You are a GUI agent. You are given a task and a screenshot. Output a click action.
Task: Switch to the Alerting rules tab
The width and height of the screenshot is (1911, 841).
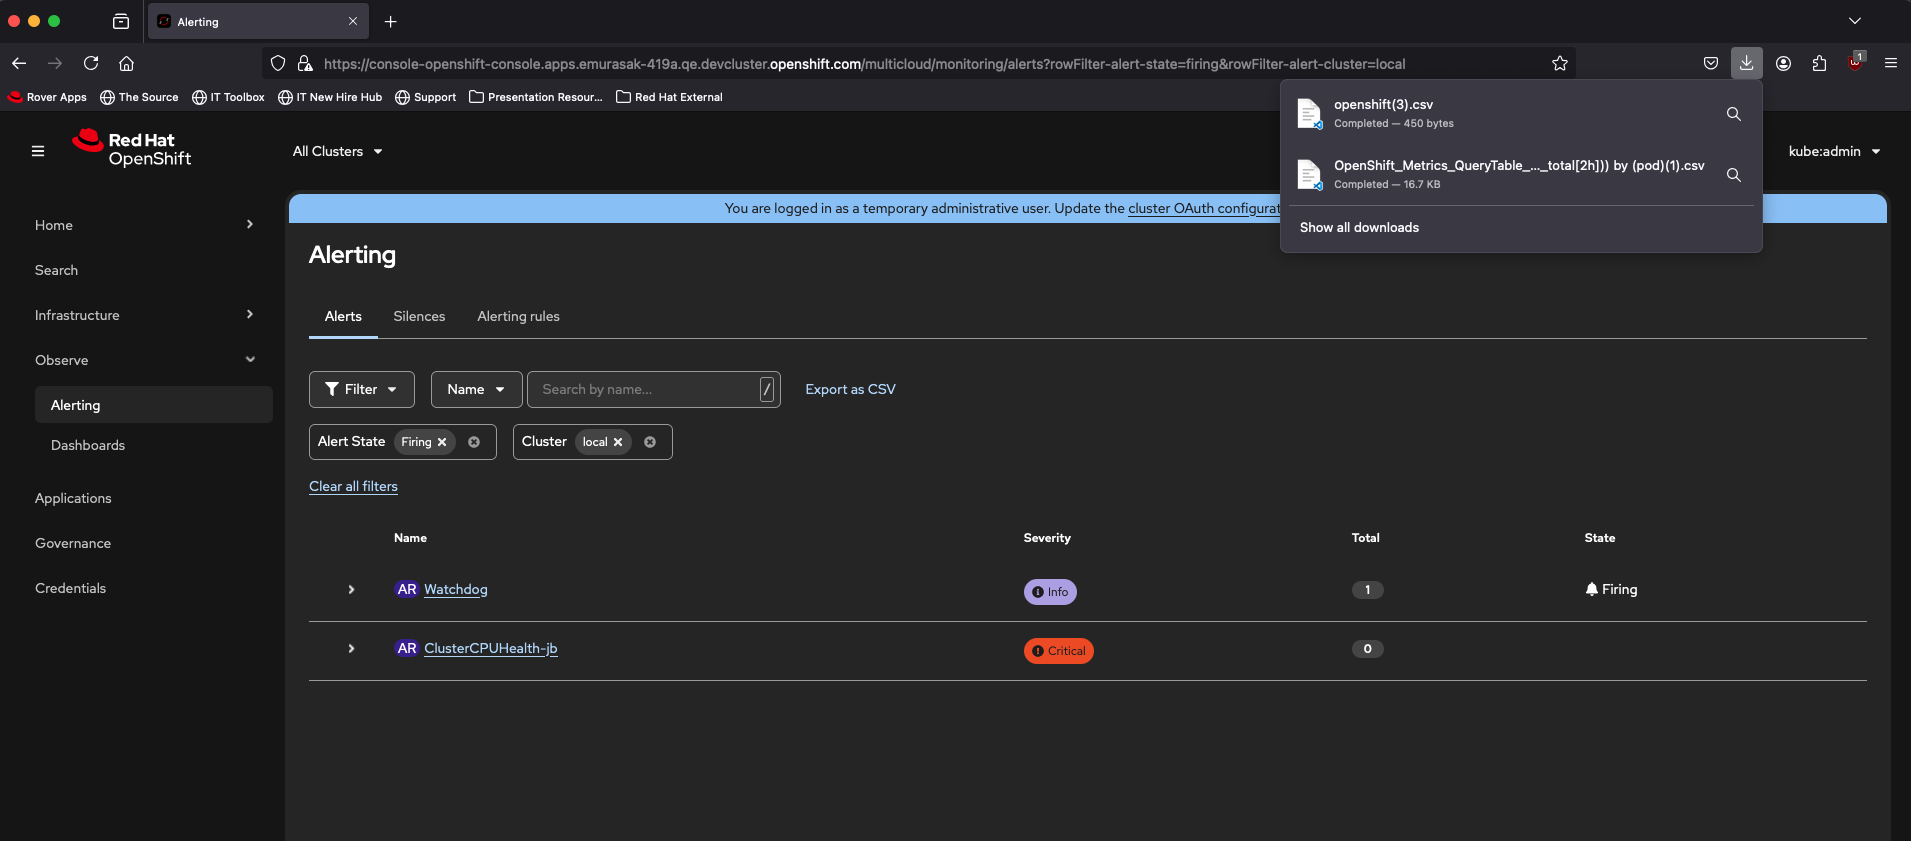[x=518, y=316]
